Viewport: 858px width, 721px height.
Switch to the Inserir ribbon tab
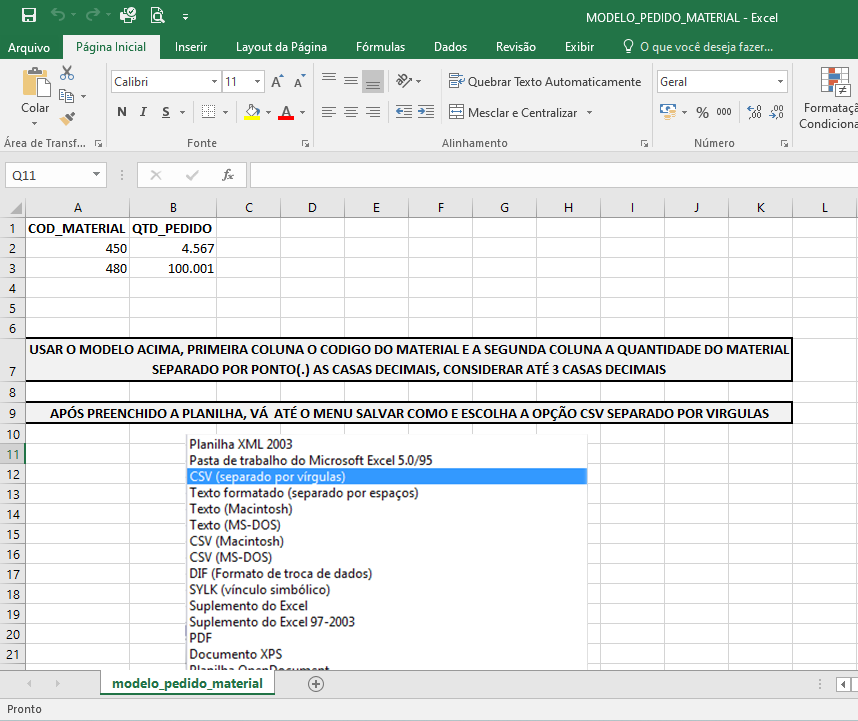click(191, 47)
